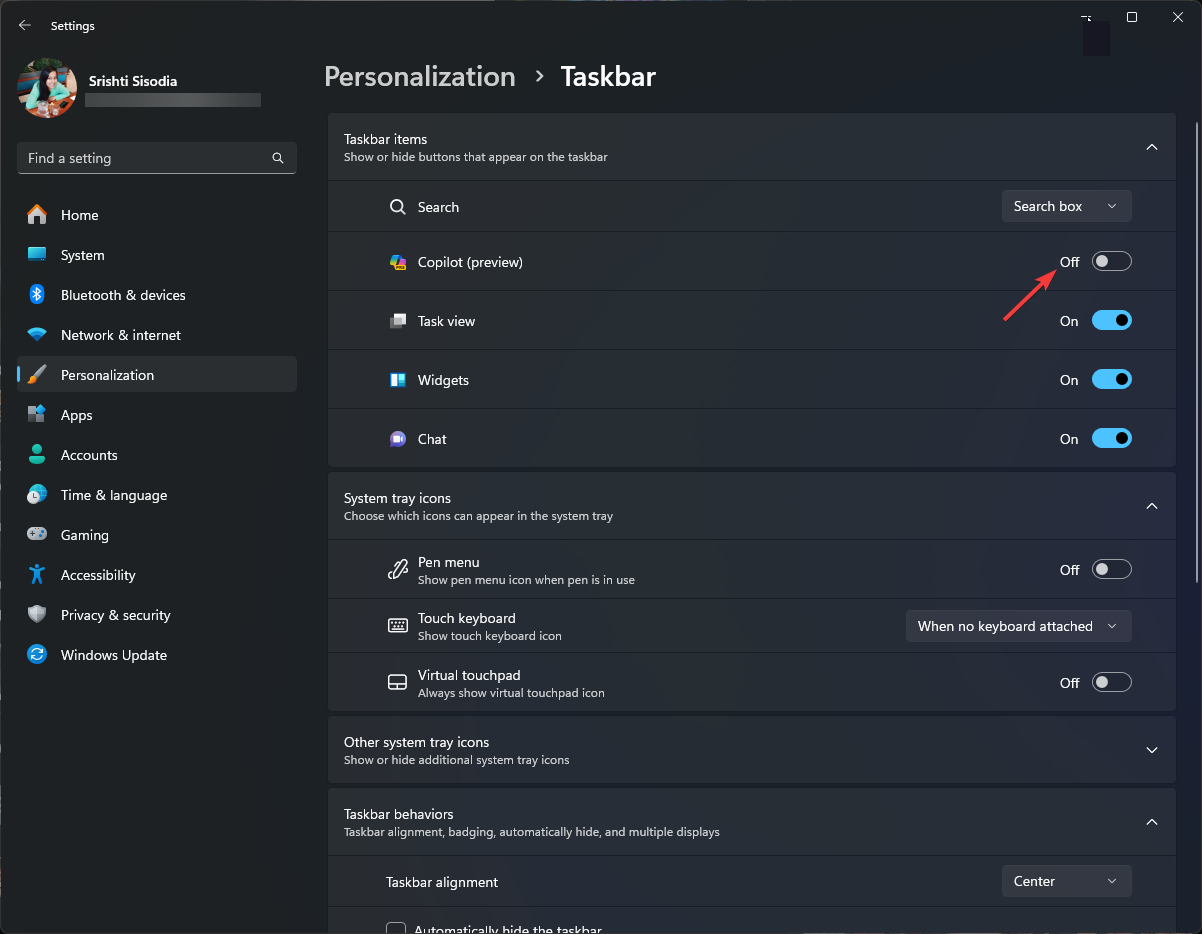Click the search magnifier in Find a setting
This screenshot has height=934, width=1202.
(x=278, y=158)
